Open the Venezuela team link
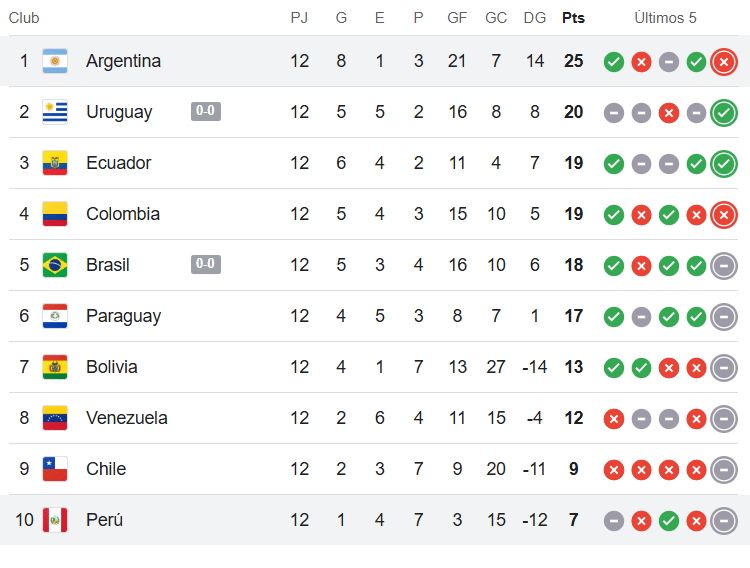 point(127,418)
